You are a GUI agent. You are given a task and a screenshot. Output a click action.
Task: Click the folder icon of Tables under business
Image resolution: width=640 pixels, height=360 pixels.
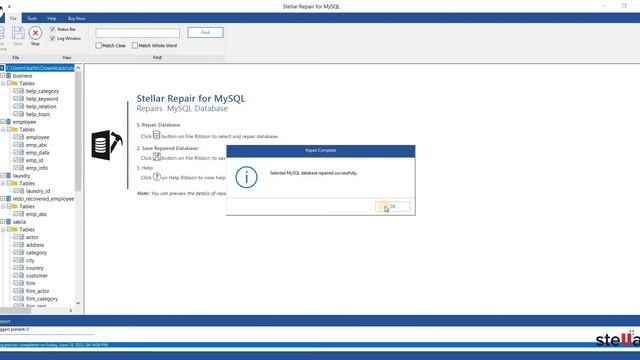pyautogui.click(x=15, y=83)
